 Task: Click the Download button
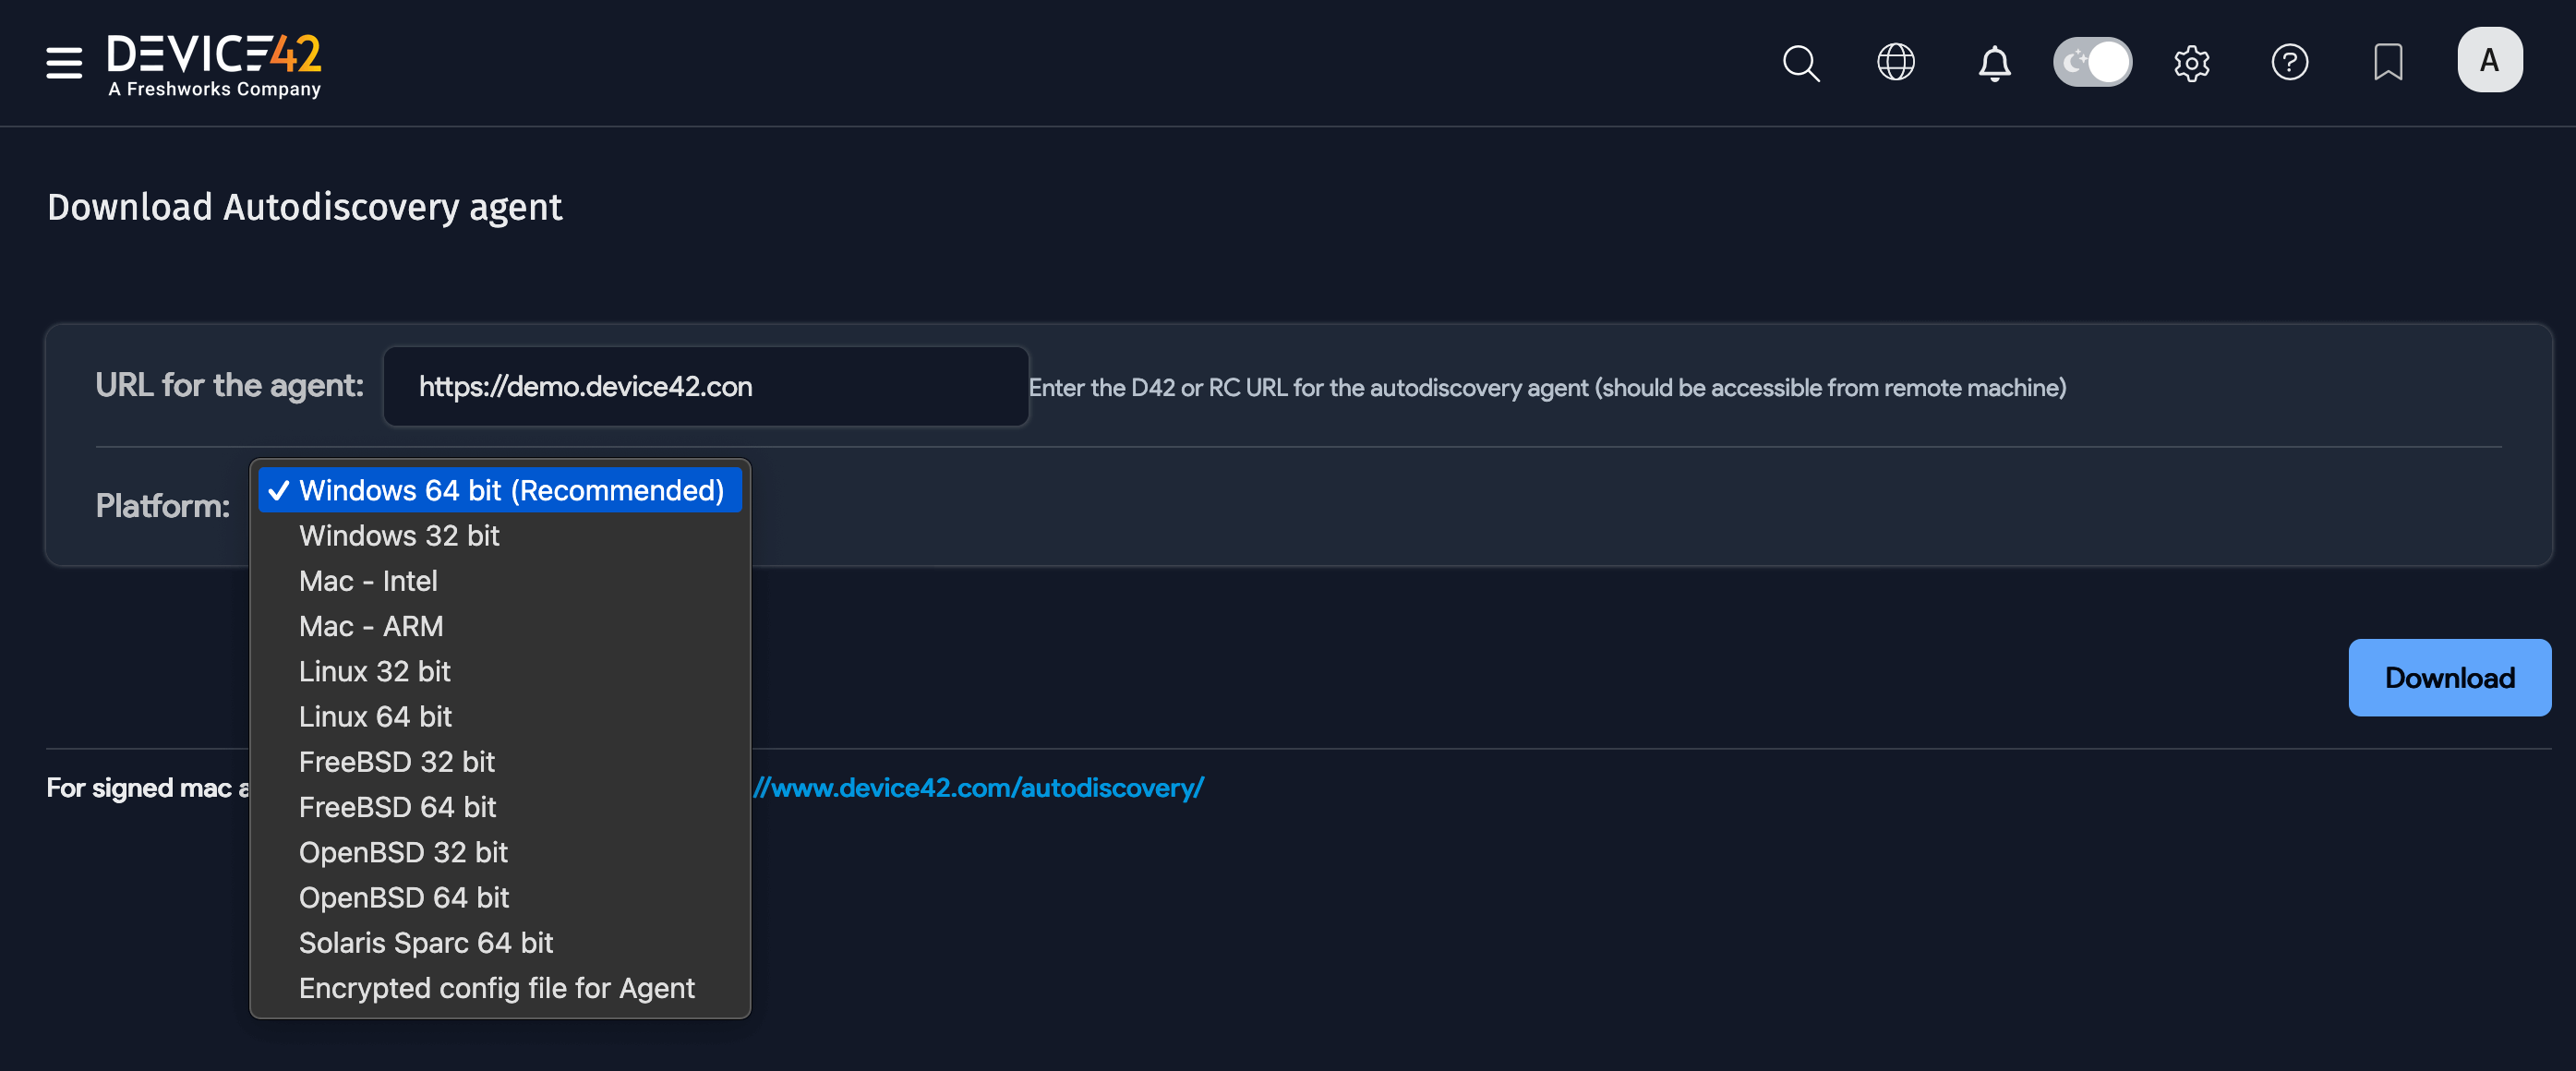[x=2448, y=677]
